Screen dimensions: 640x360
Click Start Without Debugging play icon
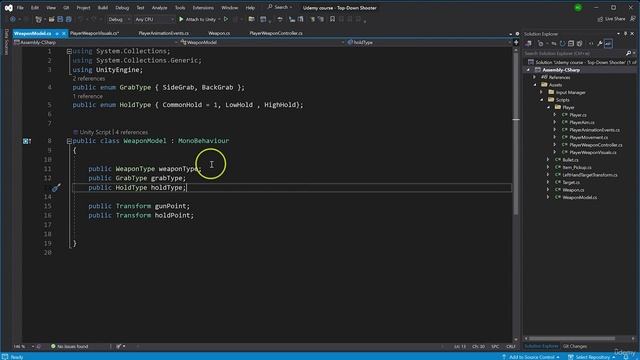click(226, 19)
